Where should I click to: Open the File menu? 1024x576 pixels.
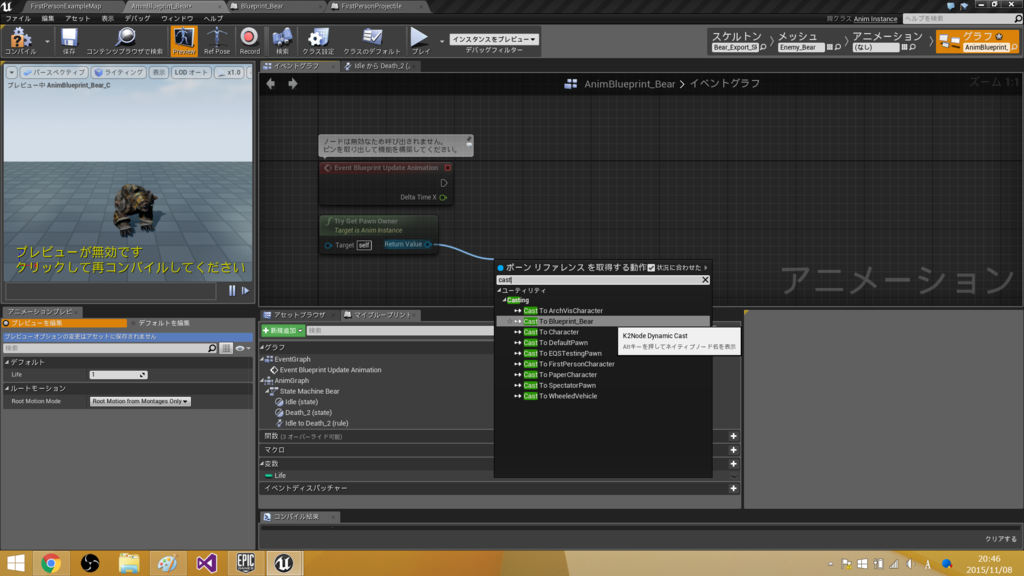click(18, 18)
